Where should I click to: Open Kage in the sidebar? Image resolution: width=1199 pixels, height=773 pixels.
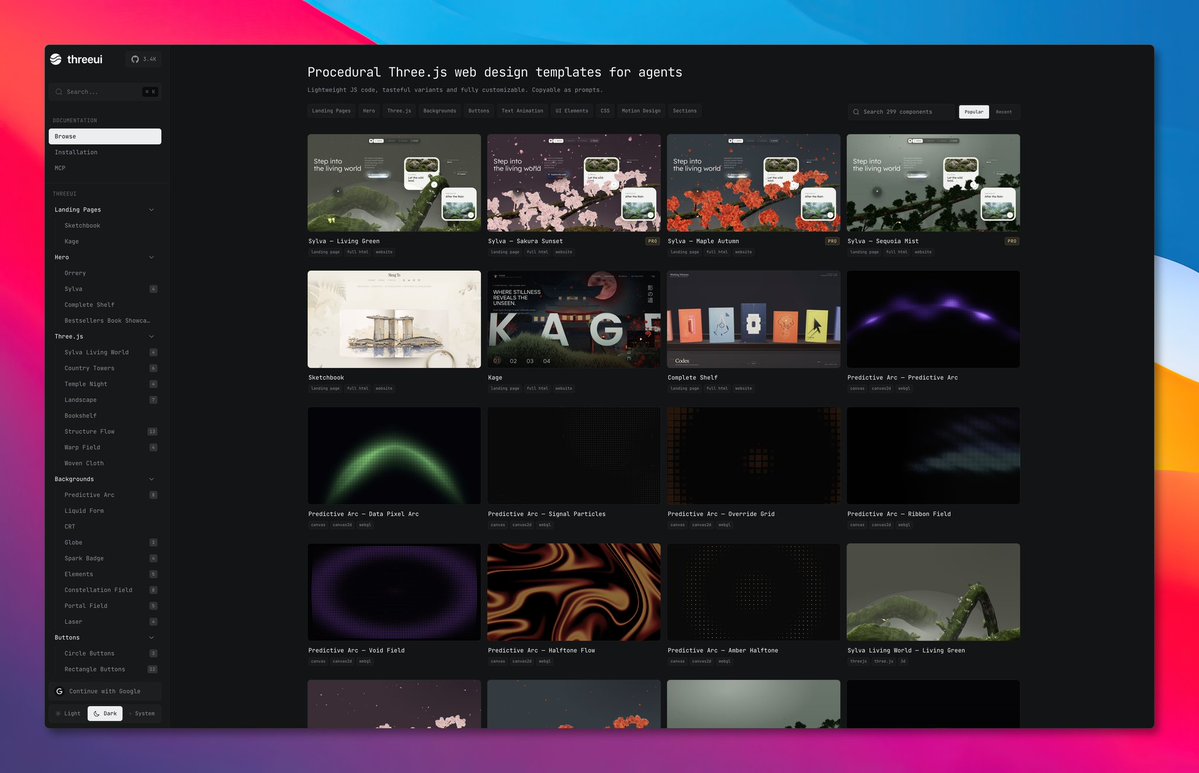[71, 242]
